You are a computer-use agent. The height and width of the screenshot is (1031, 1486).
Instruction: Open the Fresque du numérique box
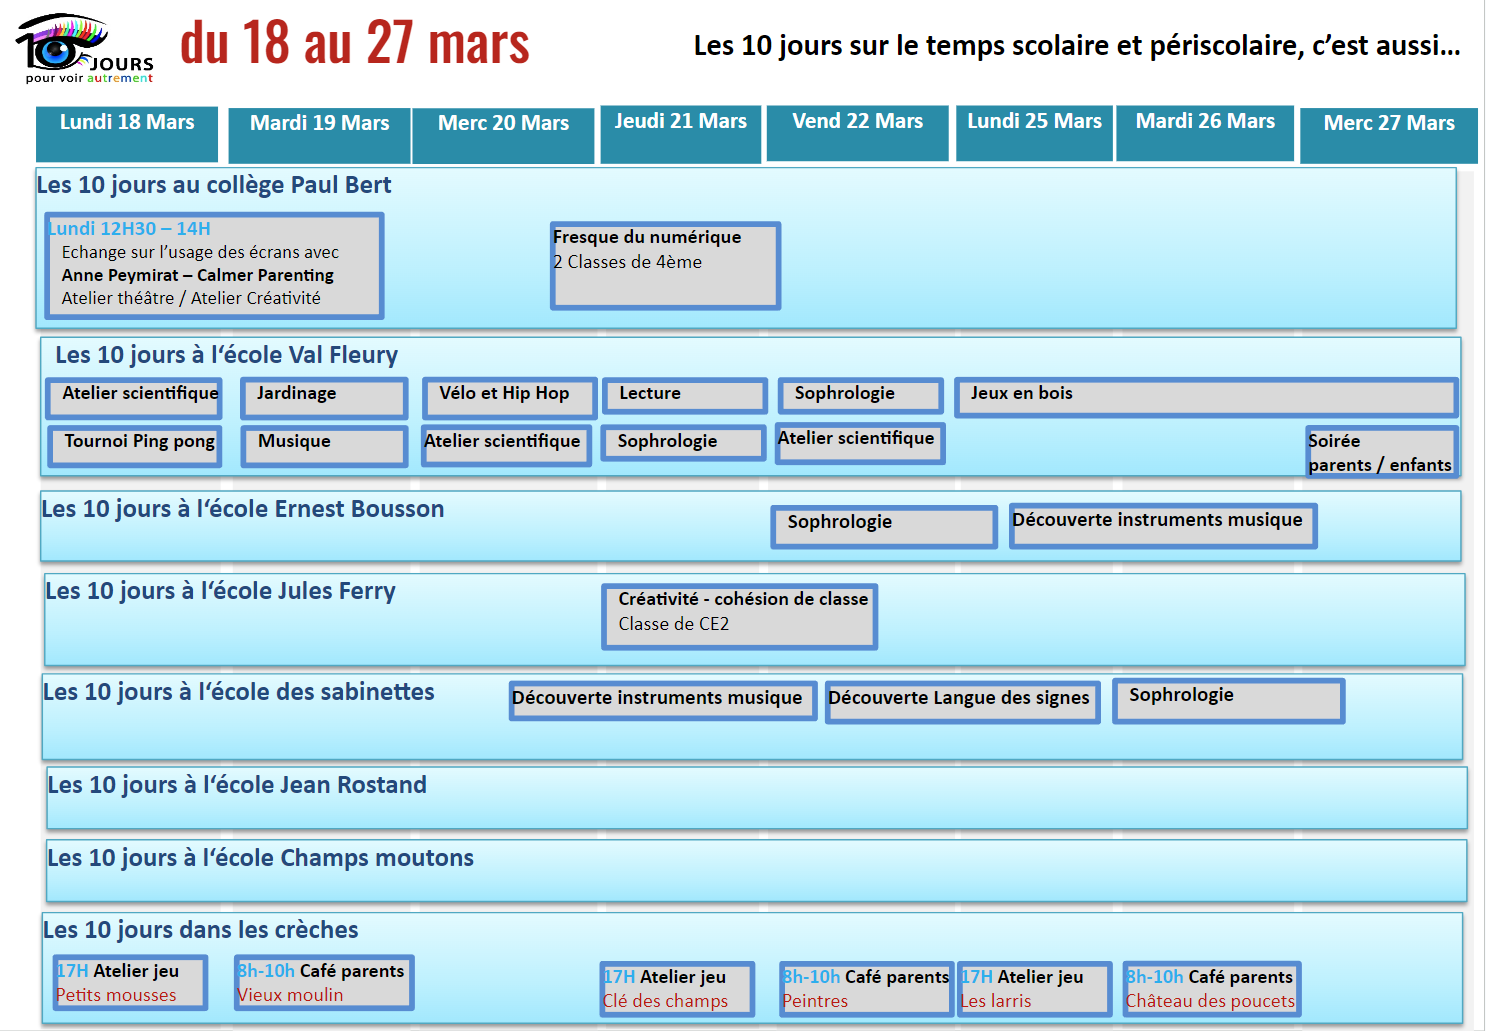click(x=665, y=265)
